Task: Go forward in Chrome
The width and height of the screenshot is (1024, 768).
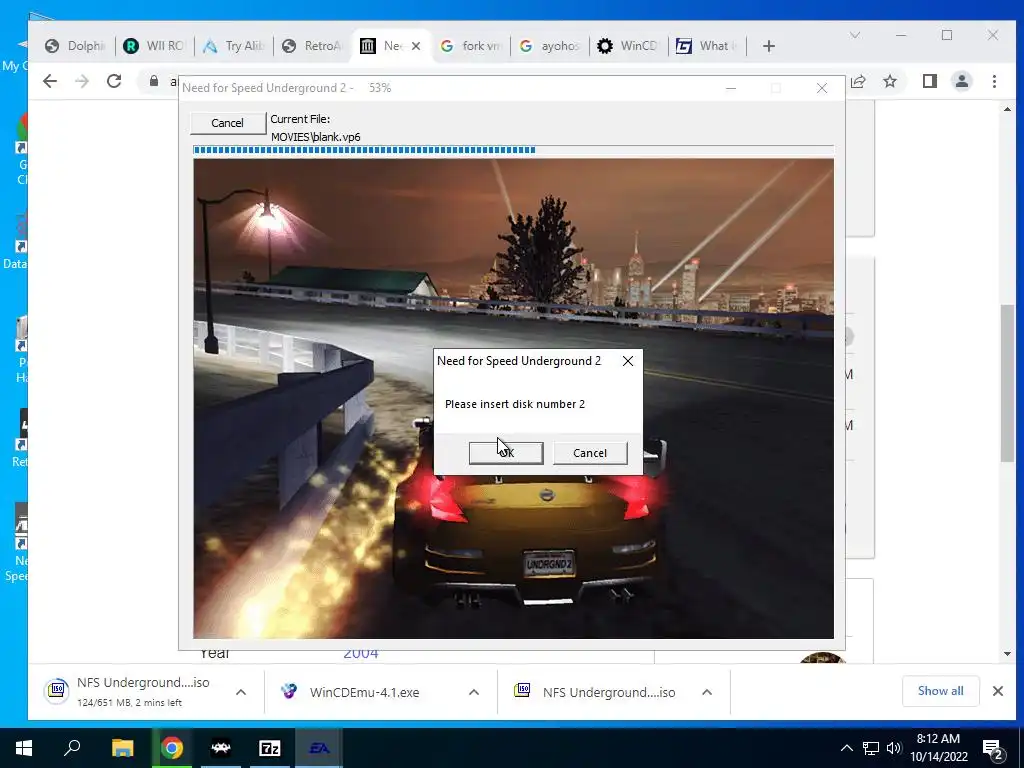Action: [82, 81]
